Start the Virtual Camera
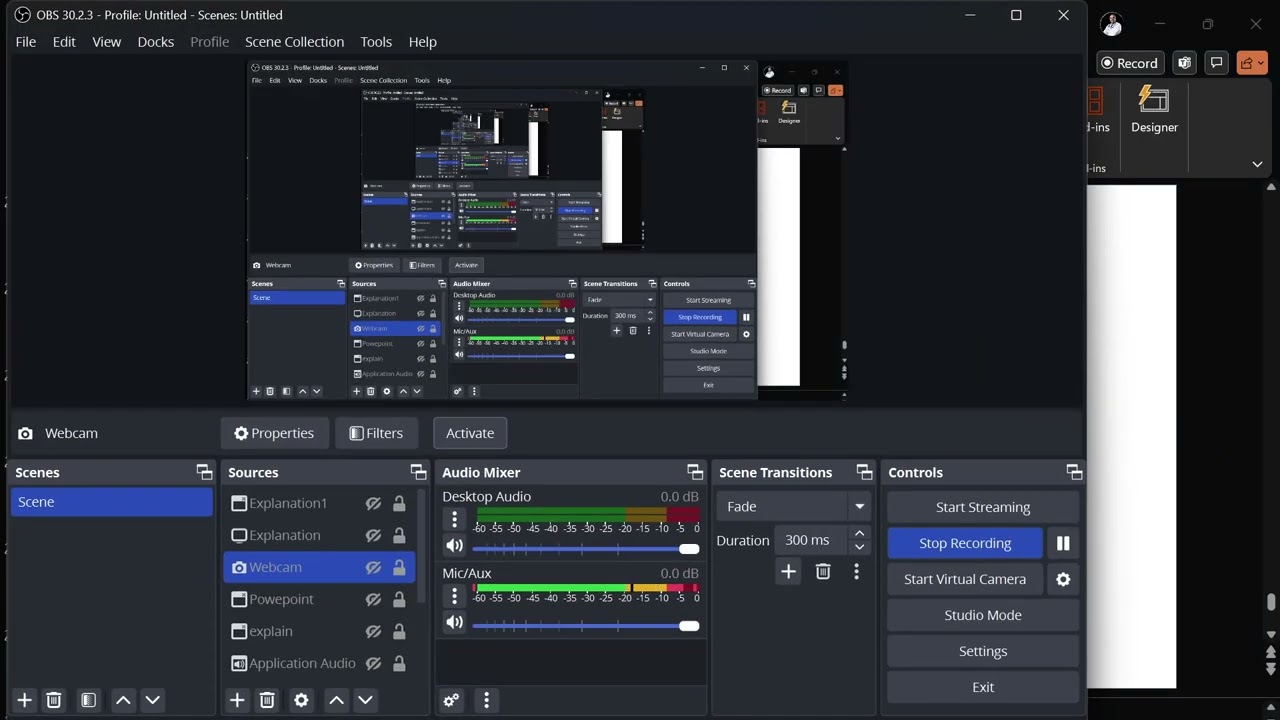This screenshot has height=720, width=1280. [x=965, y=579]
